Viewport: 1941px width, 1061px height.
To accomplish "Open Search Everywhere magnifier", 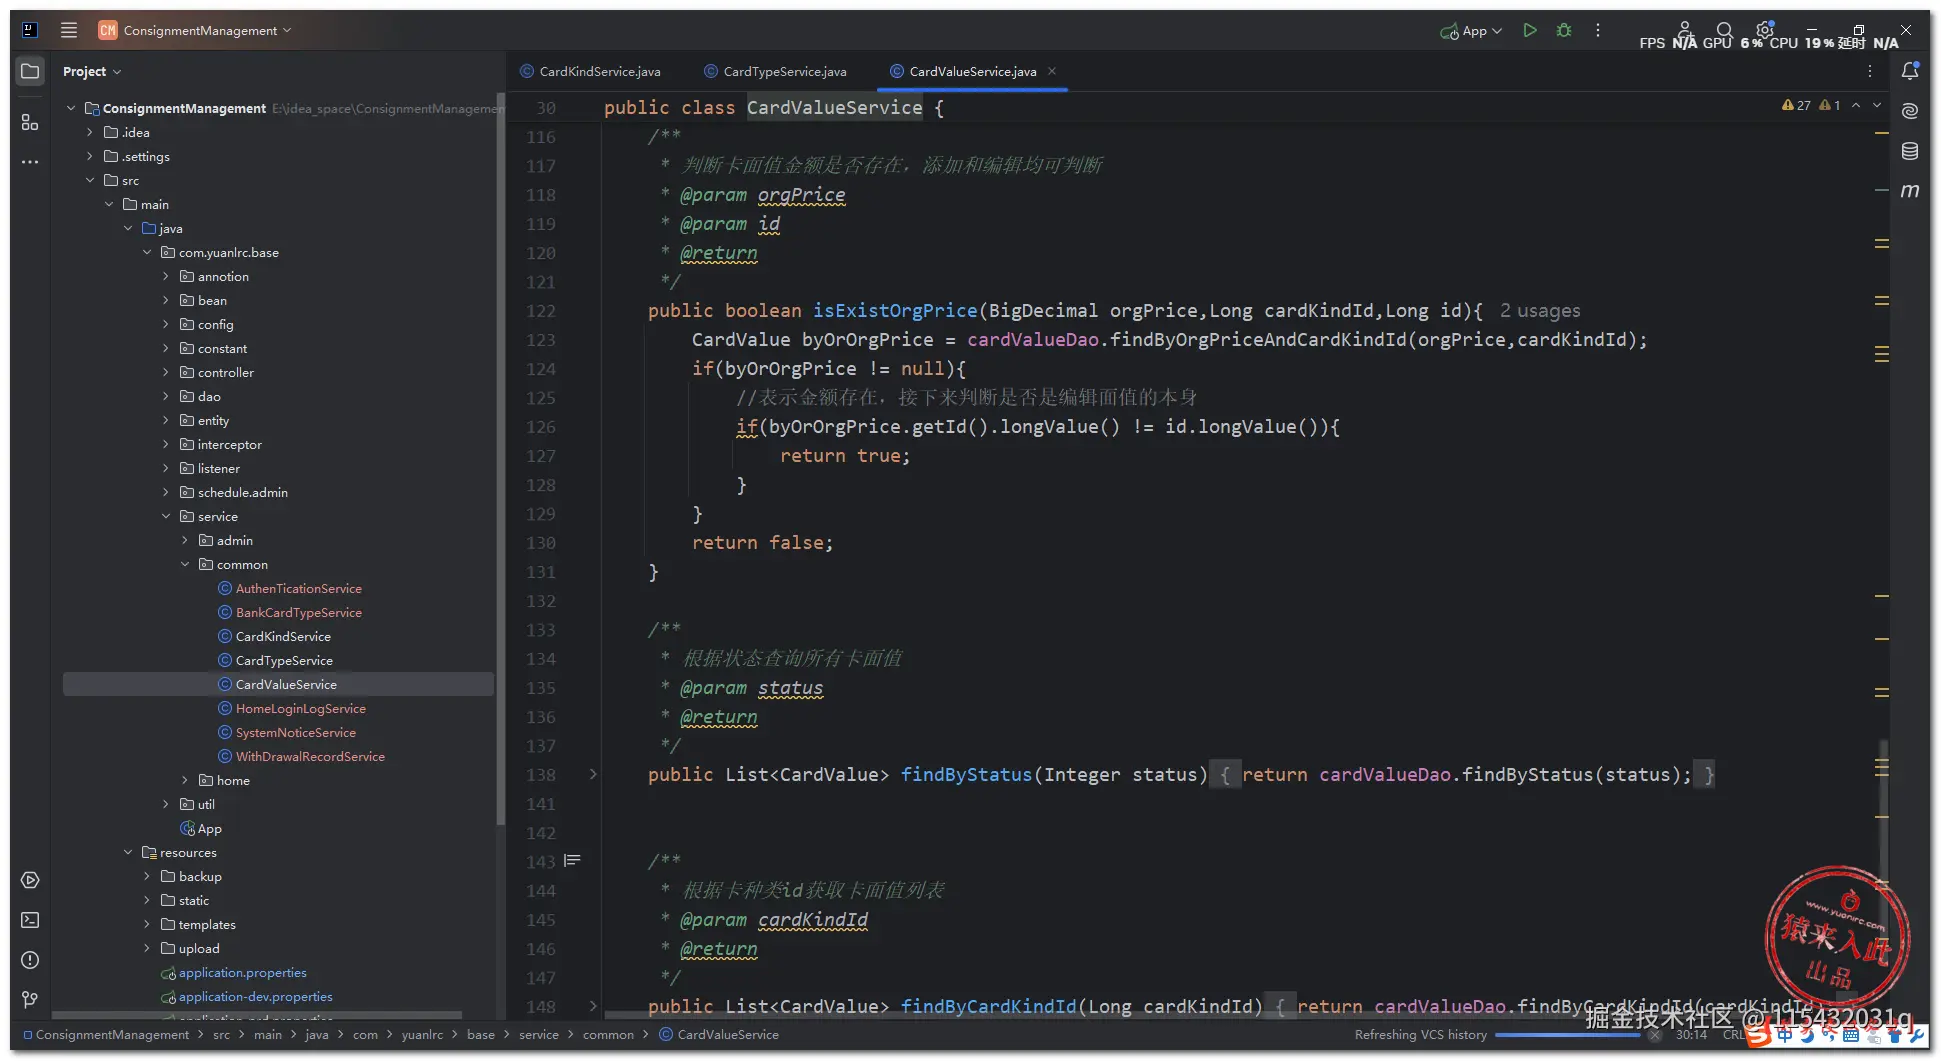I will pos(1724,30).
